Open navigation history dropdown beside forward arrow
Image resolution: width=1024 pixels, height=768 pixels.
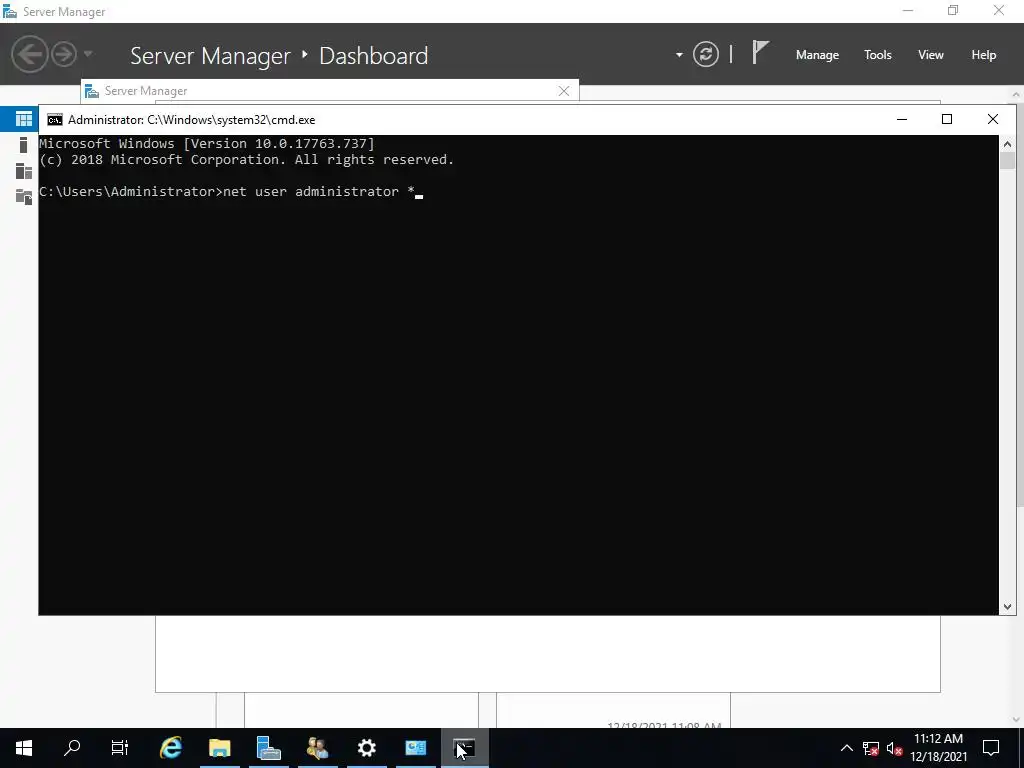point(88,54)
